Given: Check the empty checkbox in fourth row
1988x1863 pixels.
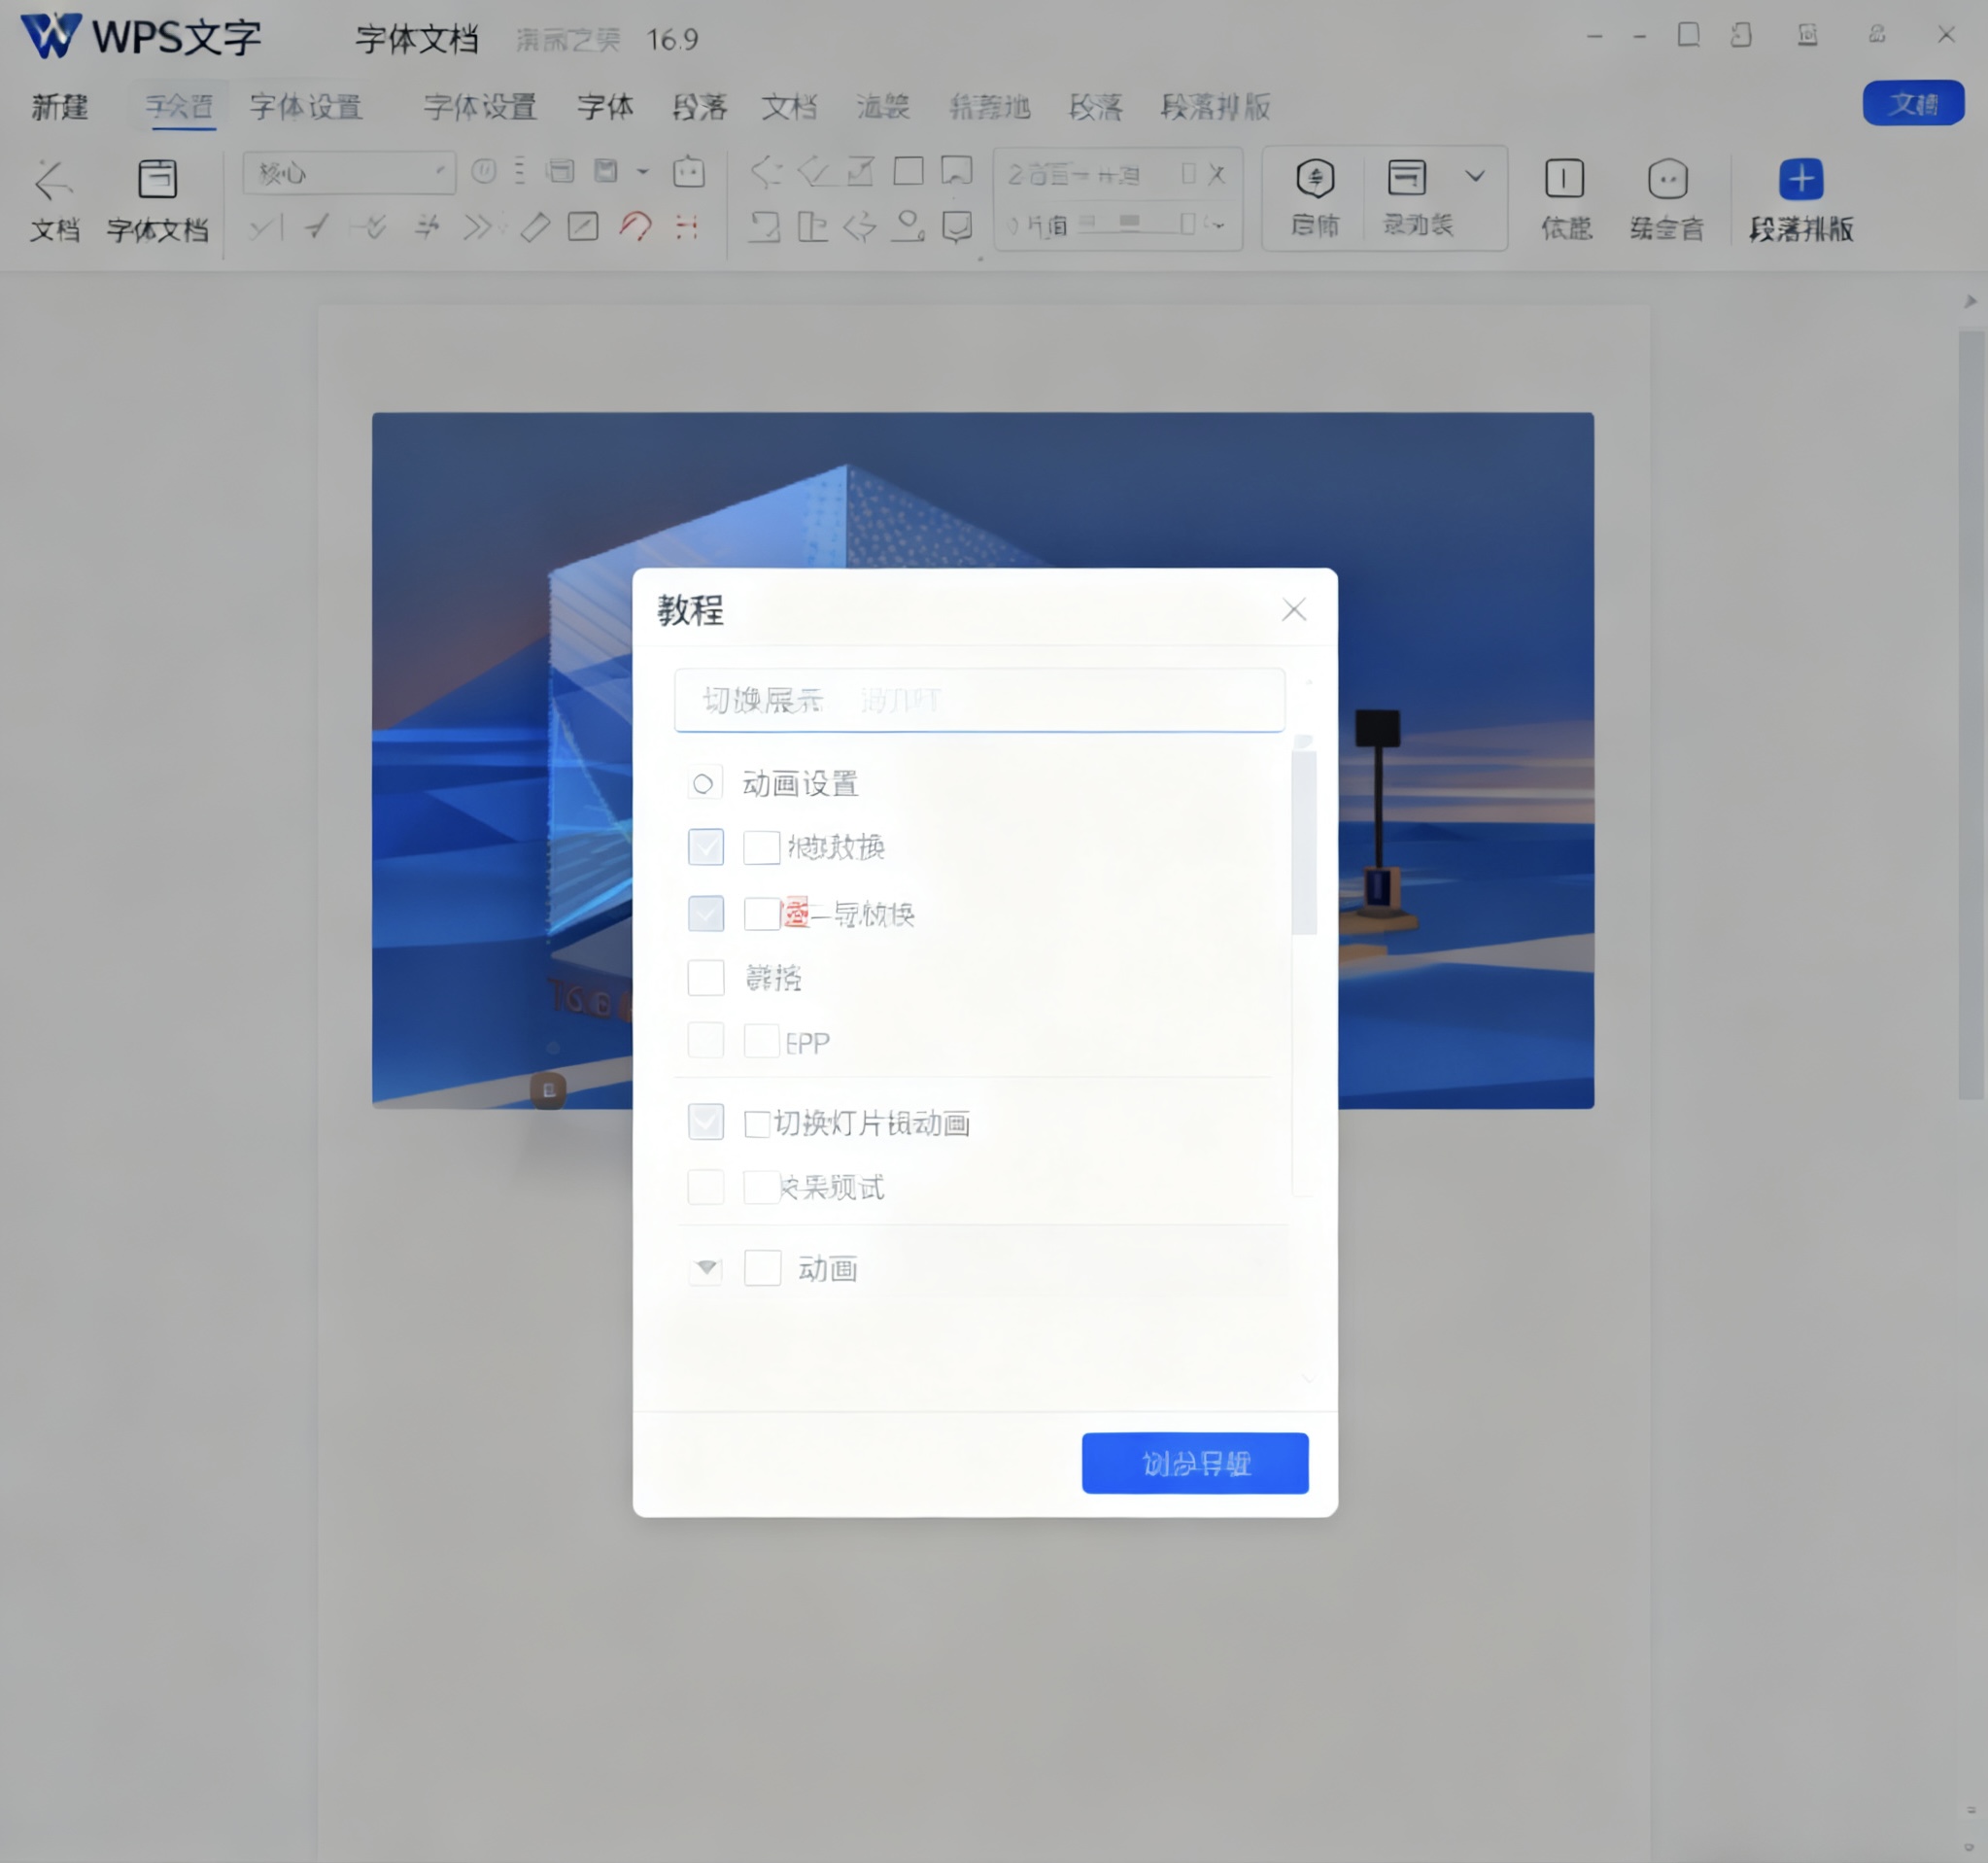Looking at the screenshot, I should [x=706, y=977].
